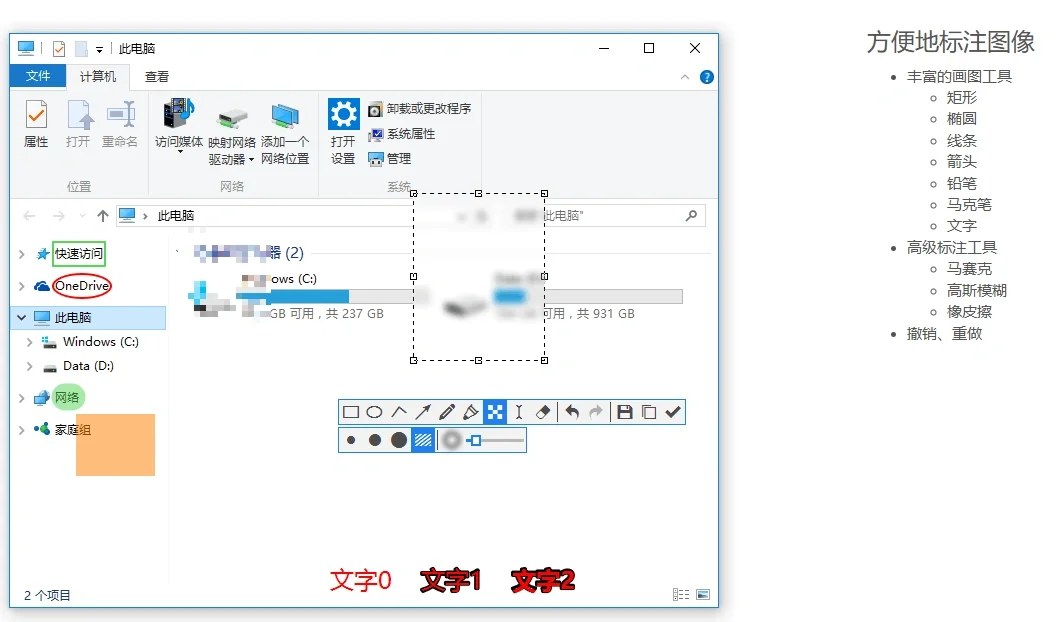Select the Pencil drawing tool
Image resolution: width=1064 pixels, height=622 pixels.
pyautogui.click(x=447, y=411)
